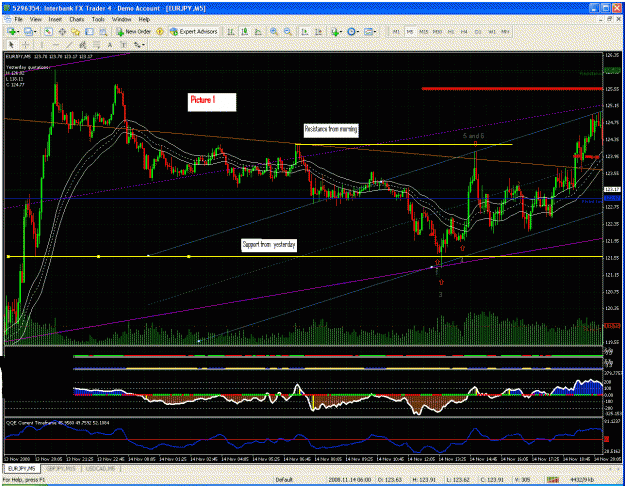
Task: Open the Tools menu
Action: (x=98, y=19)
